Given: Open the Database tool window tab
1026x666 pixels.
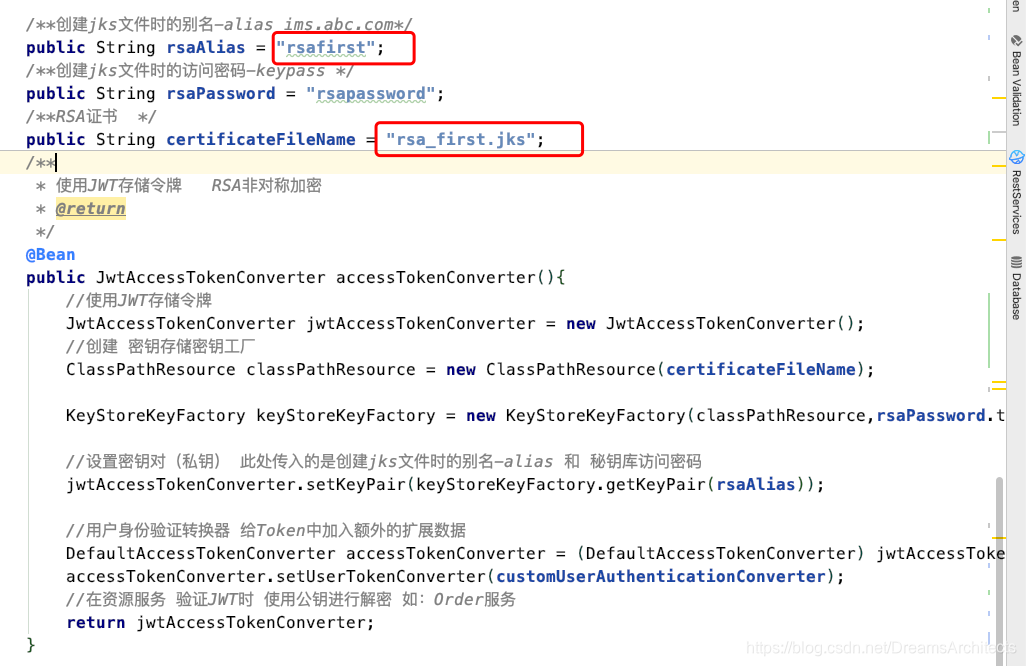Looking at the screenshot, I should click(x=1016, y=287).
